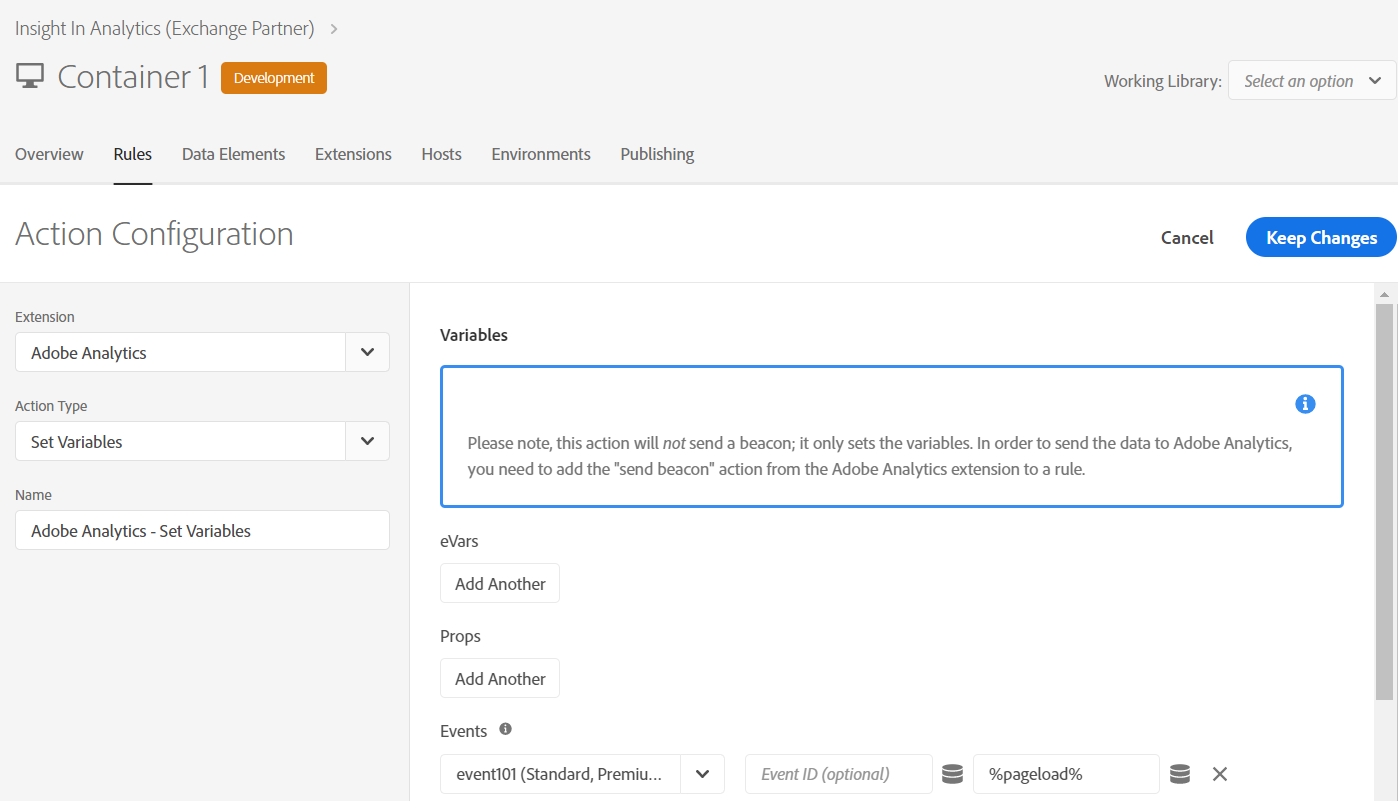Open the Working Library dropdown
This screenshot has width=1398, height=801.
pos(1312,81)
